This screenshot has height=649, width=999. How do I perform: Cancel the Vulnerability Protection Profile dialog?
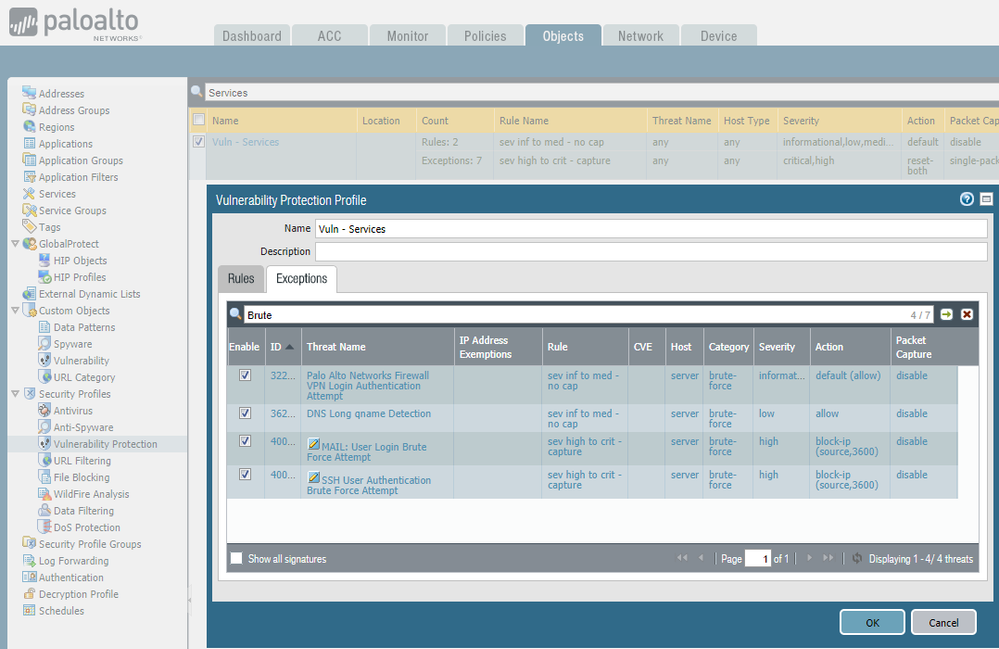pos(944,622)
